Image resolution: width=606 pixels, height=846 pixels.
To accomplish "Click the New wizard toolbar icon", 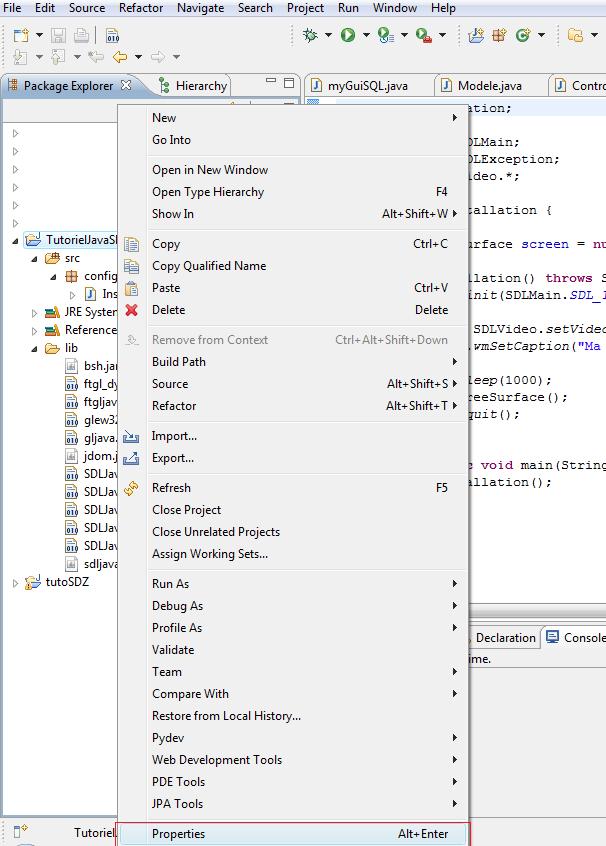I will coord(21,35).
